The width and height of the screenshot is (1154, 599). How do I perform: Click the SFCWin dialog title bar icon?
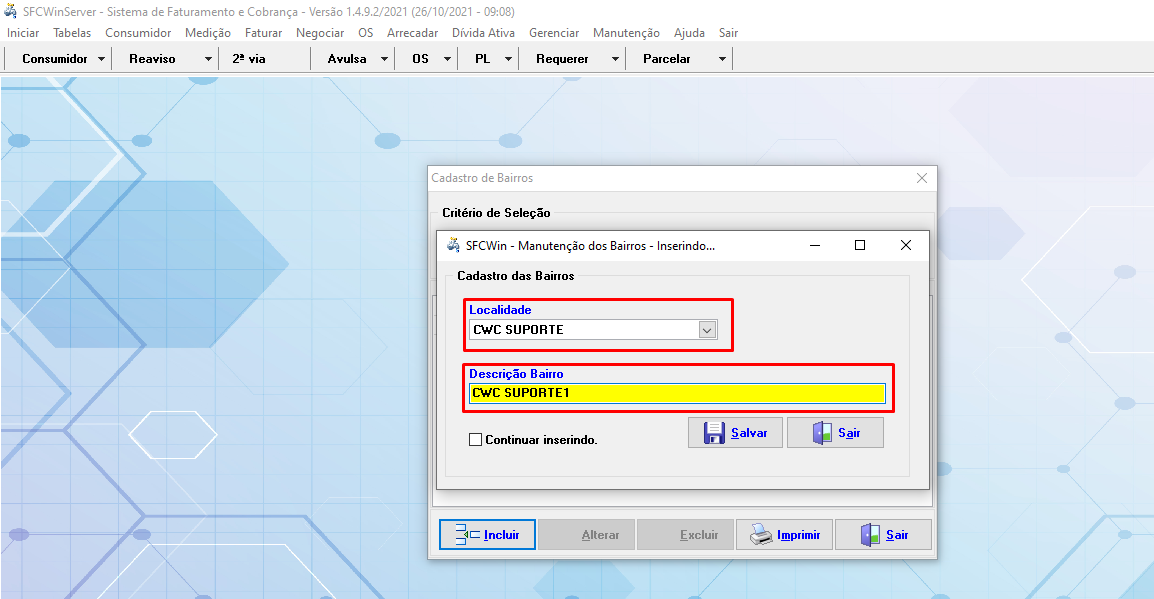[453, 245]
